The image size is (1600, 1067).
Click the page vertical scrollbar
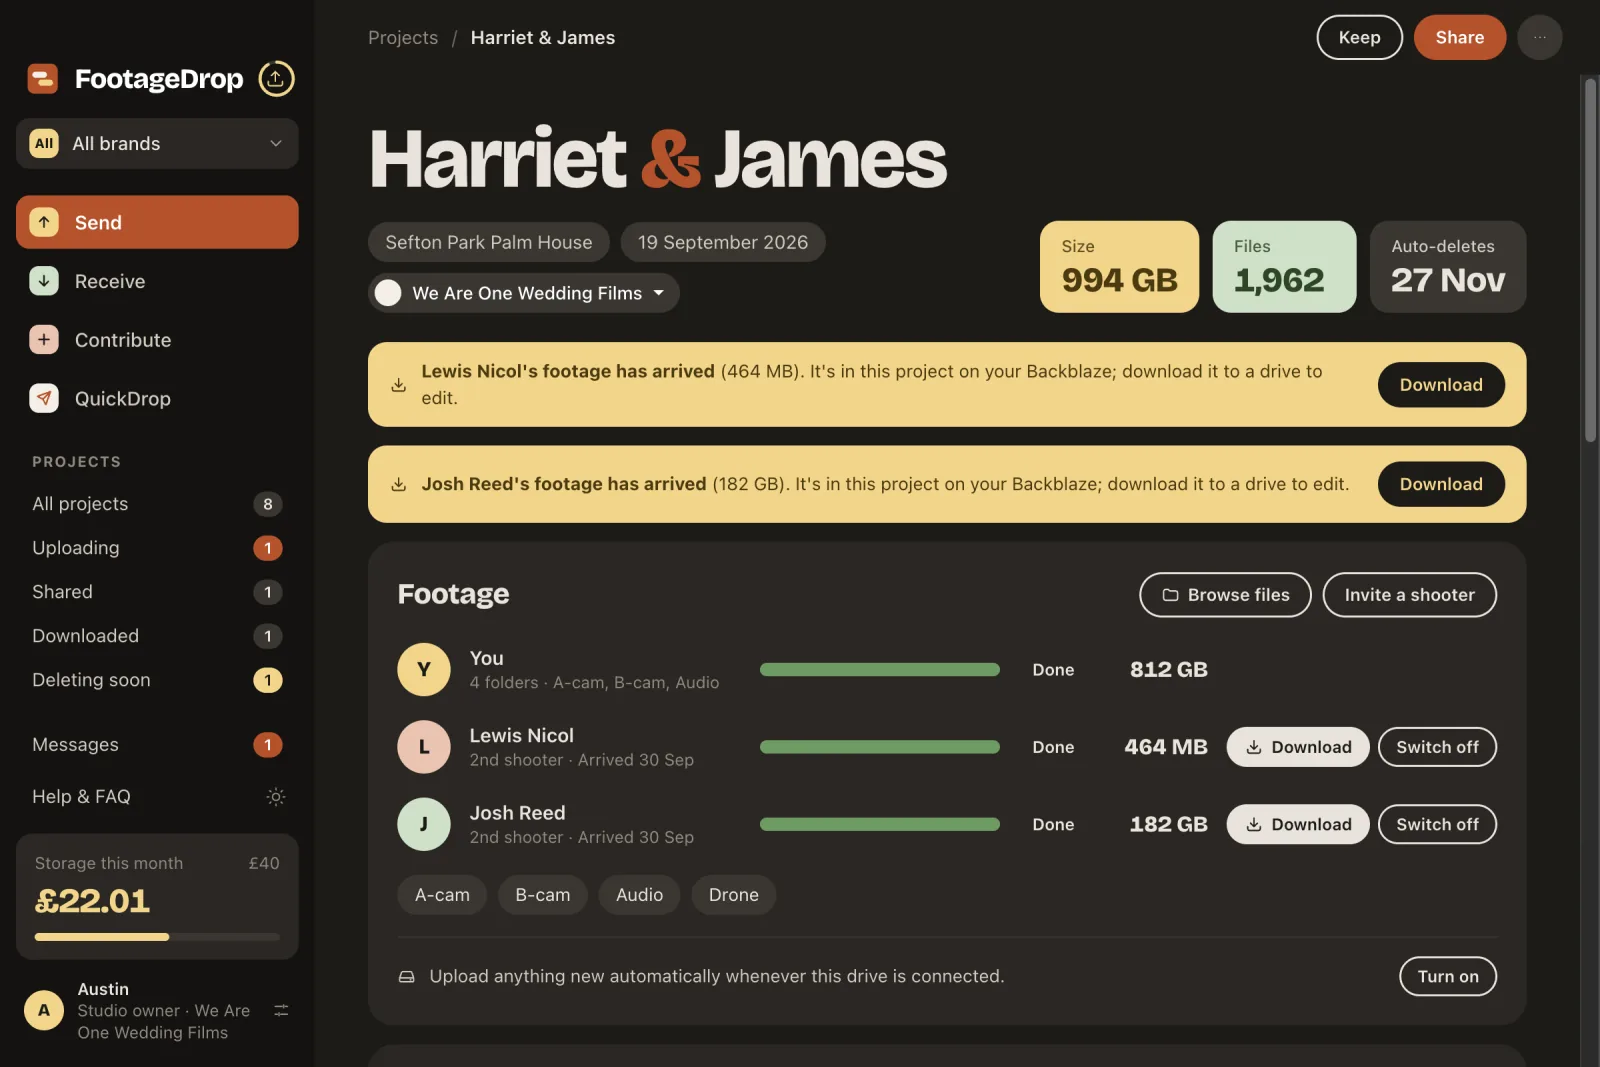coord(1590,260)
